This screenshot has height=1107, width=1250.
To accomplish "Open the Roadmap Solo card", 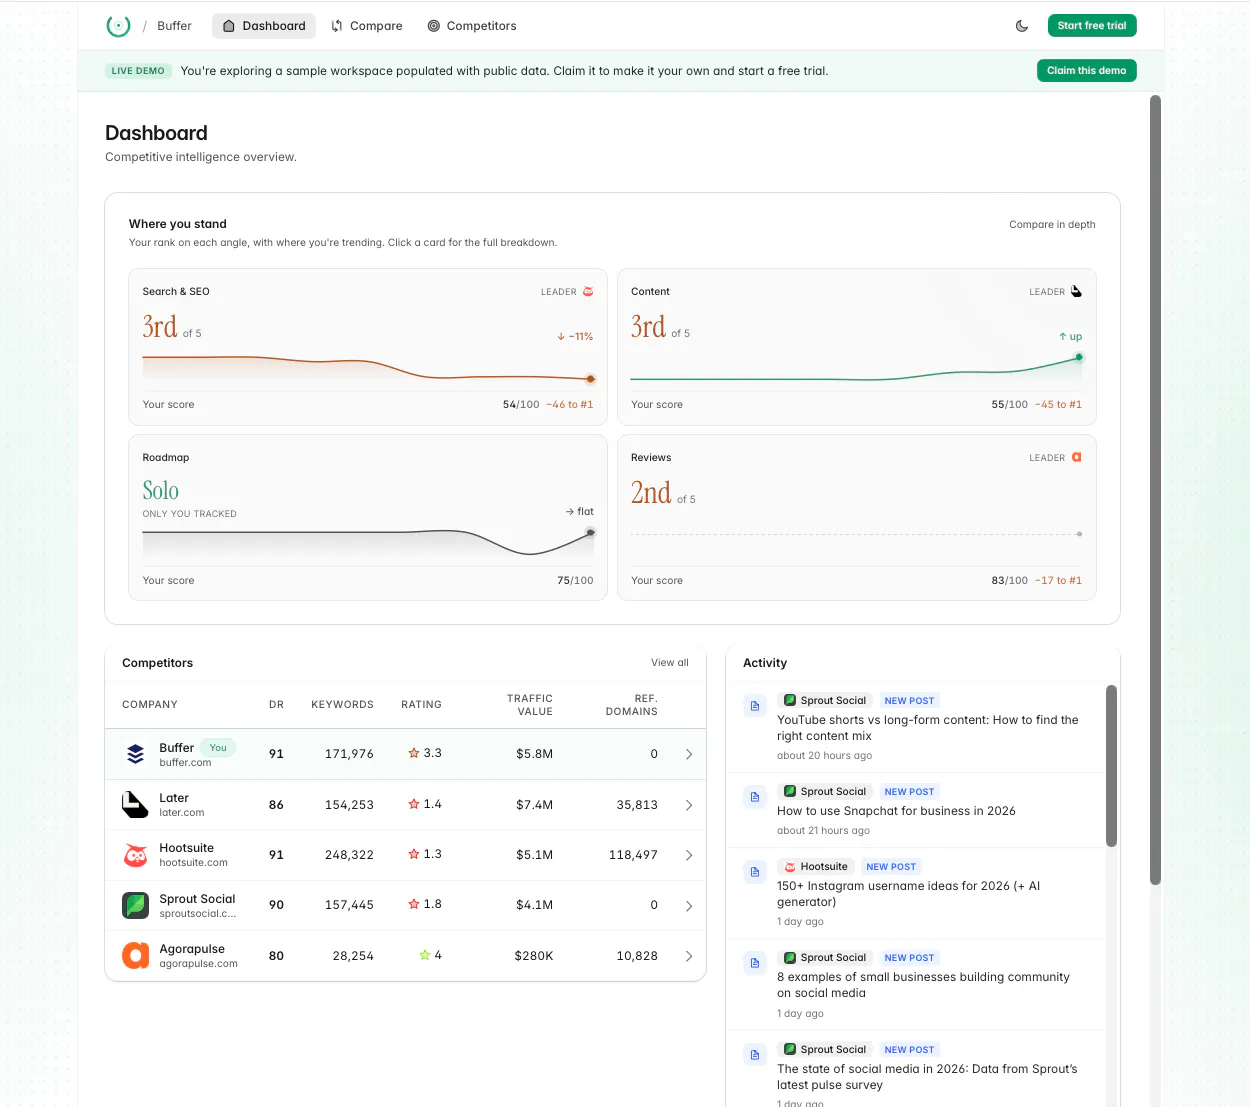I will 368,518.
